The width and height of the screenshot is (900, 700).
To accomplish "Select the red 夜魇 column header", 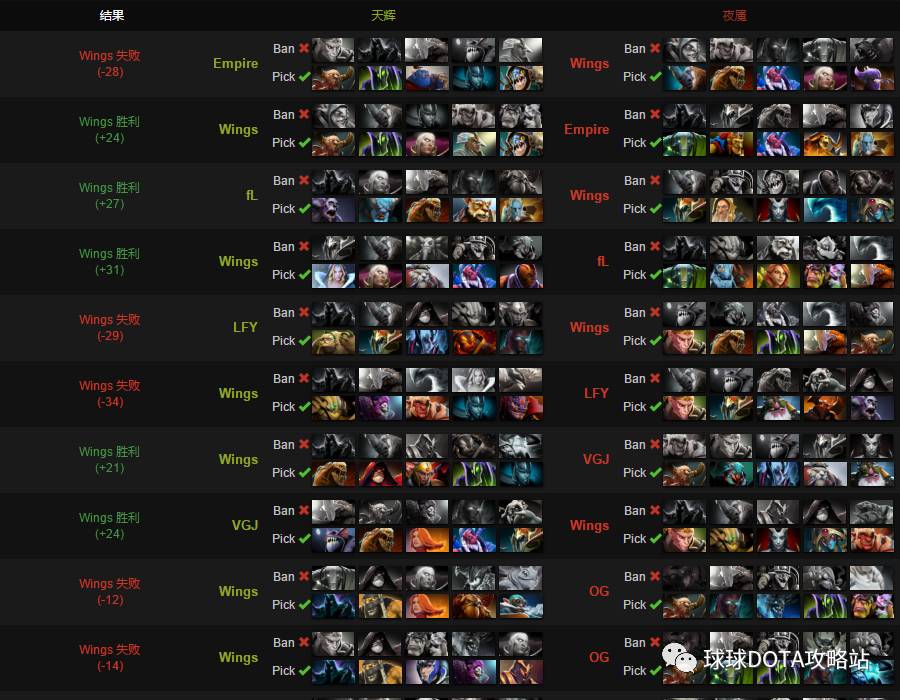I will [x=735, y=15].
